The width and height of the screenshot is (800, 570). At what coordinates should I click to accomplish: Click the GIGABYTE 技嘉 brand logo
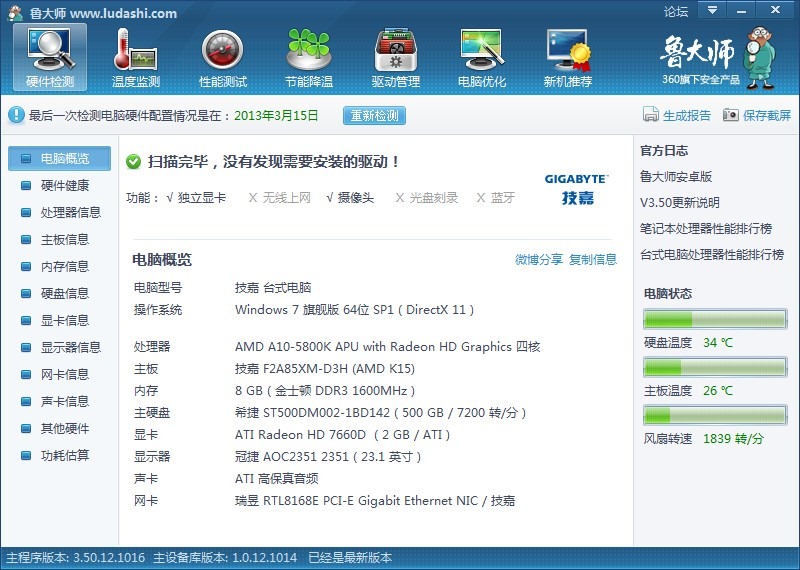point(577,189)
